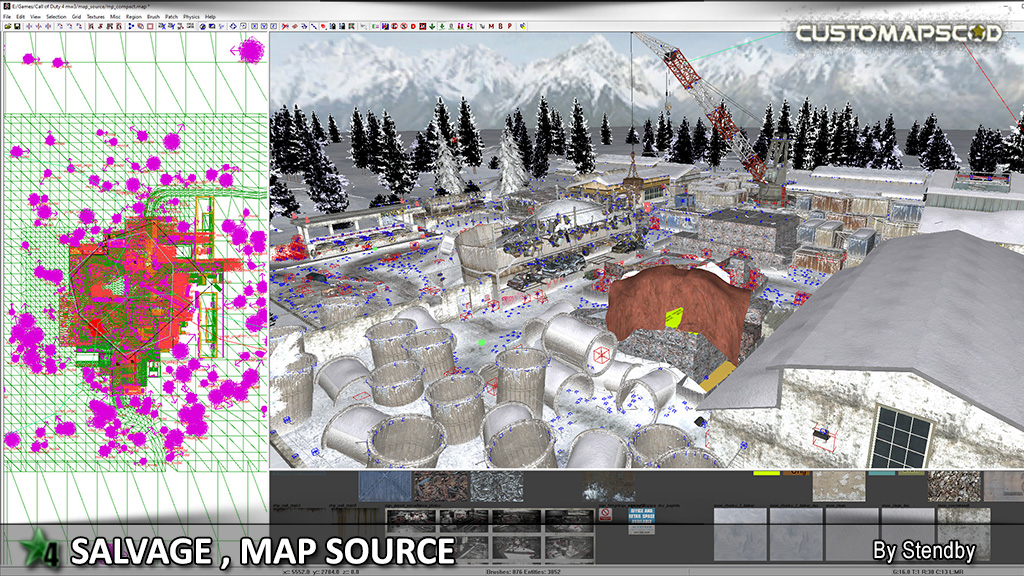The width and height of the screenshot is (1024, 576).
Task: Open the Edit menu
Action: 20,16
